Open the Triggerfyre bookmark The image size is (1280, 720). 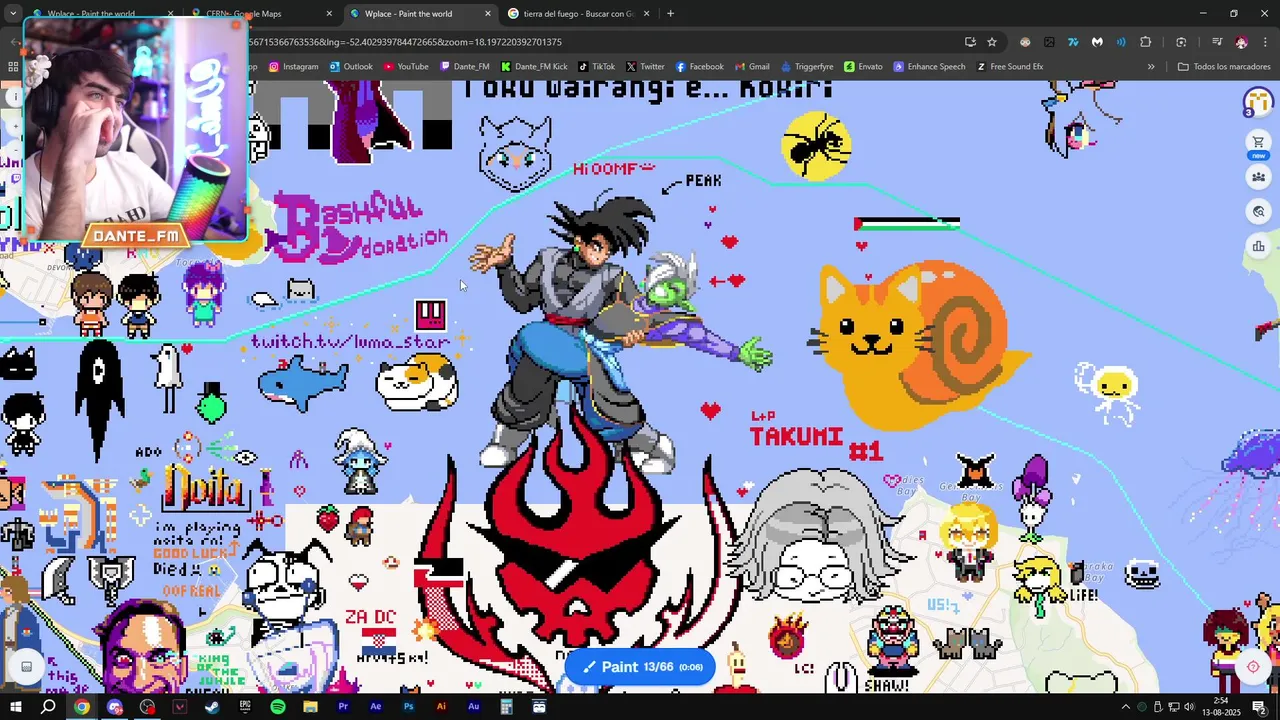click(806, 67)
